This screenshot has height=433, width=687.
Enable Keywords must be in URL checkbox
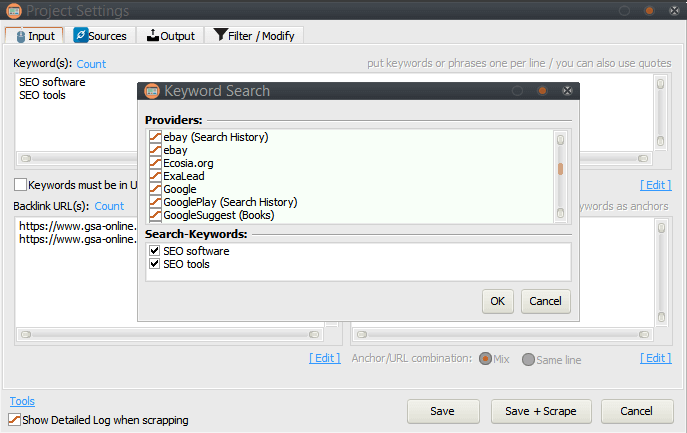tap(20, 185)
